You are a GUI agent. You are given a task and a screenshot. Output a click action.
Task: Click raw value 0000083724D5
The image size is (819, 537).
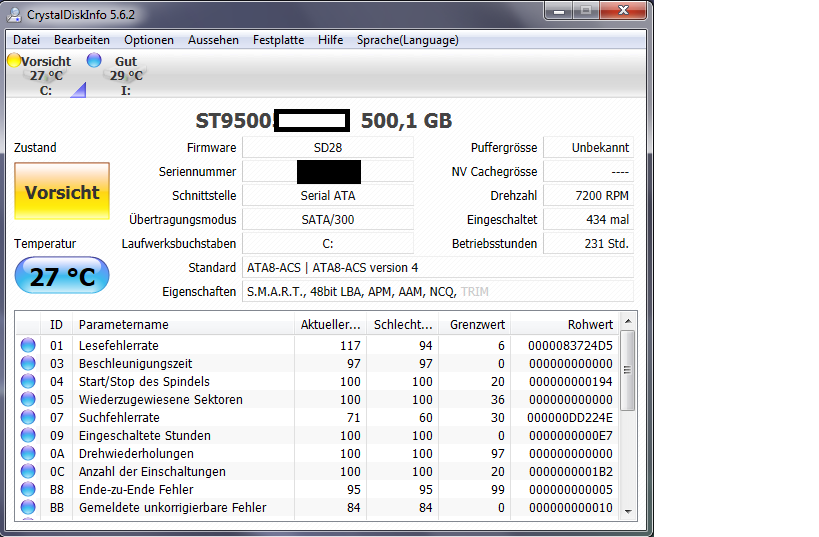(x=570, y=345)
